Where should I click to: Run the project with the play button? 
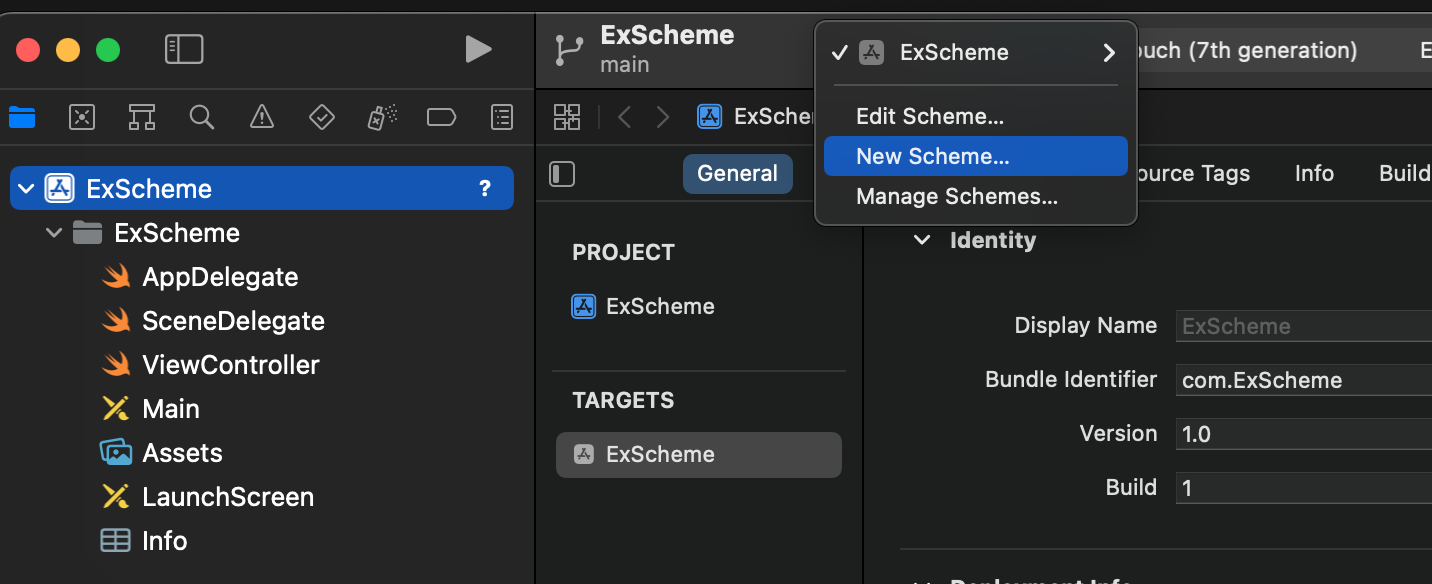479,49
